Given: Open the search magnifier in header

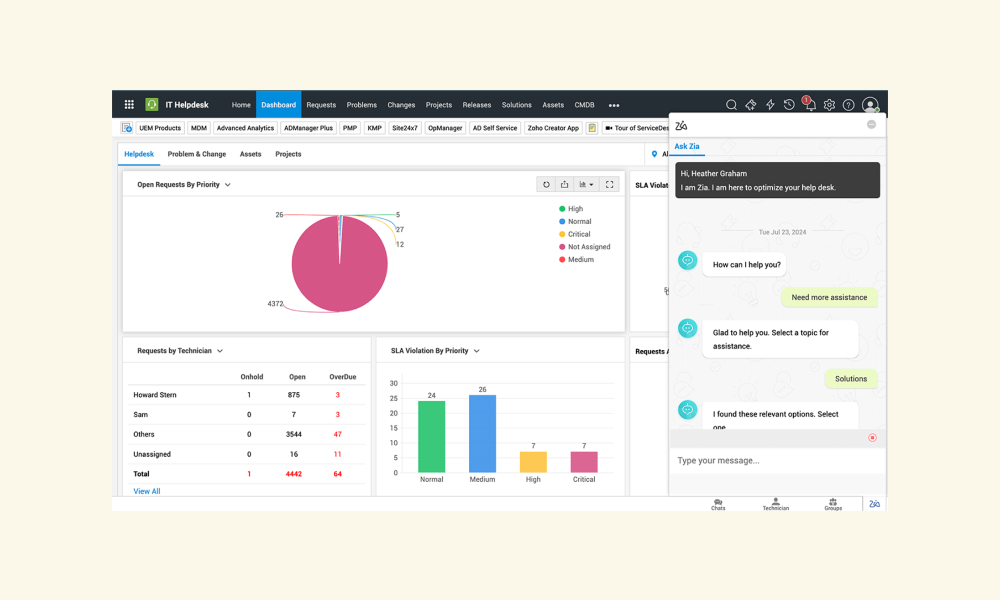Looking at the screenshot, I should tap(732, 105).
